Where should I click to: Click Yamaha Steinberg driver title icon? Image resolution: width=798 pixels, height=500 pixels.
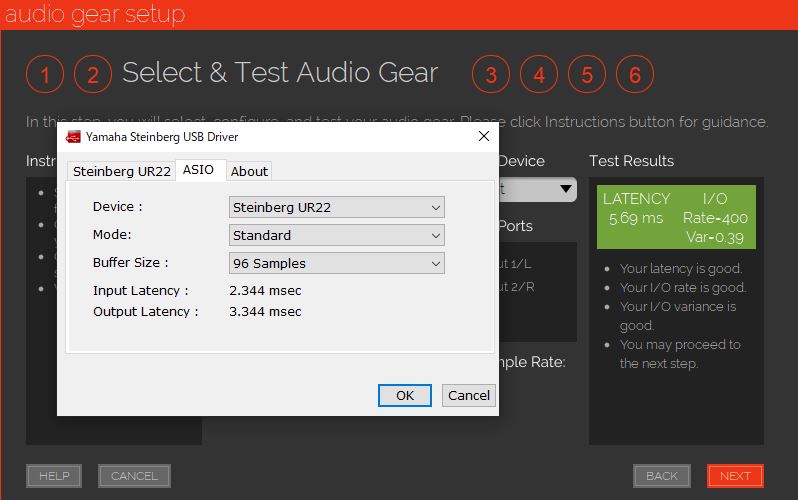tap(74, 136)
